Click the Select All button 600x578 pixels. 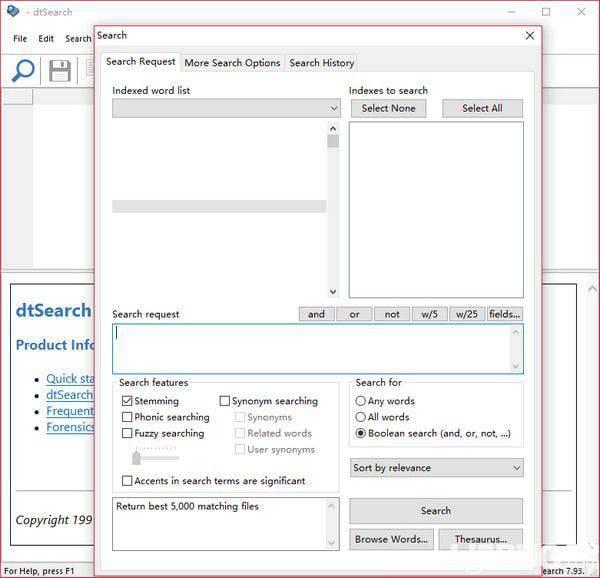pyautogui.click(x=482, y=108)
